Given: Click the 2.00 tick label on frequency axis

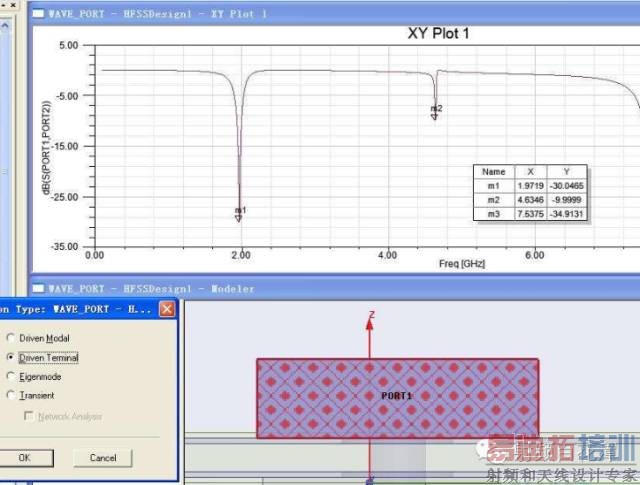Looking at the screenshot, I should pos(241,255).
